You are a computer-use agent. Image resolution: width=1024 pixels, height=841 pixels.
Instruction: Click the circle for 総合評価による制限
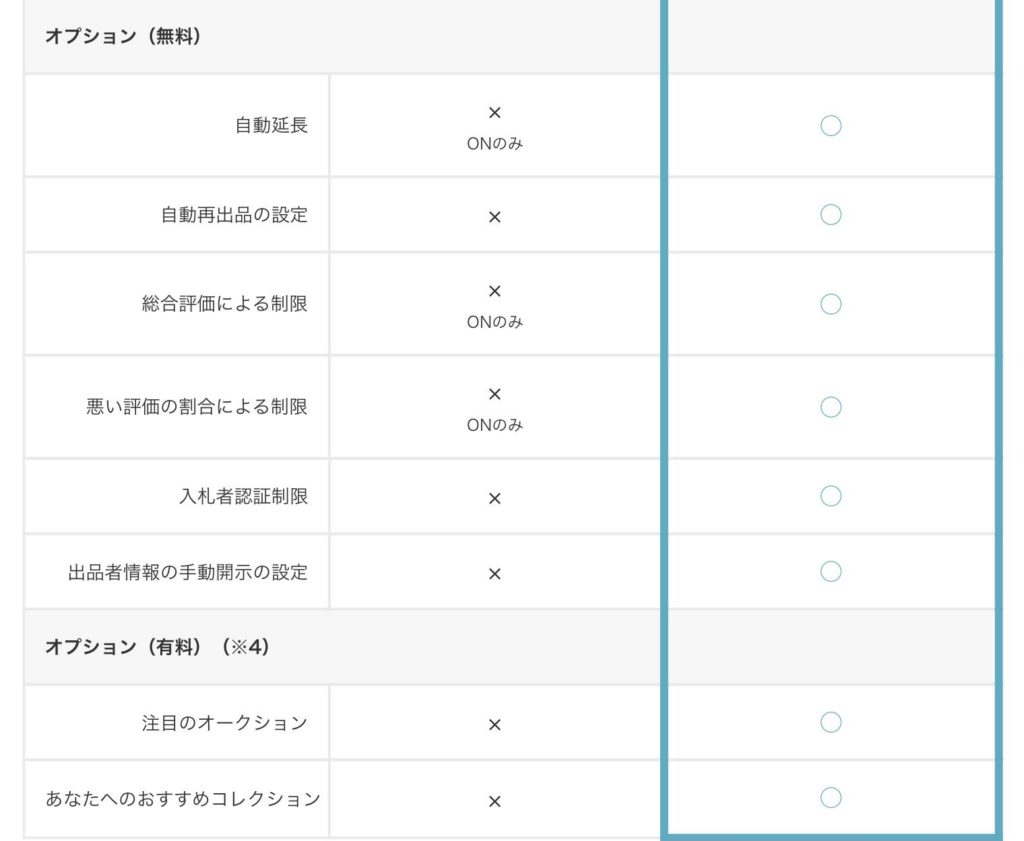point(830,304)
